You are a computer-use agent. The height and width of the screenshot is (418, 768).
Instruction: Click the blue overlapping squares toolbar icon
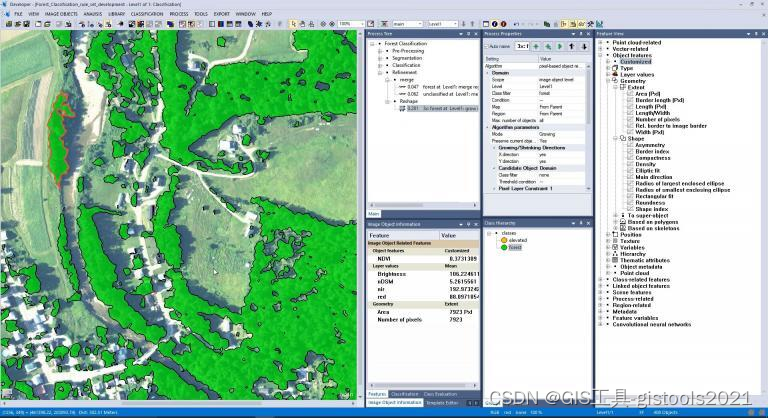point(170,24)
